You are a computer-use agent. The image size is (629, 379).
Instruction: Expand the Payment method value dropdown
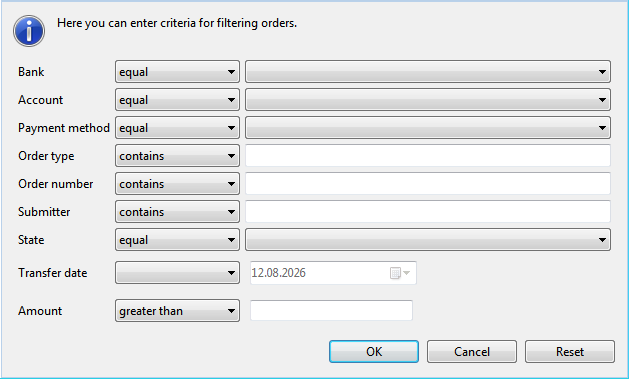coord(428,128)
